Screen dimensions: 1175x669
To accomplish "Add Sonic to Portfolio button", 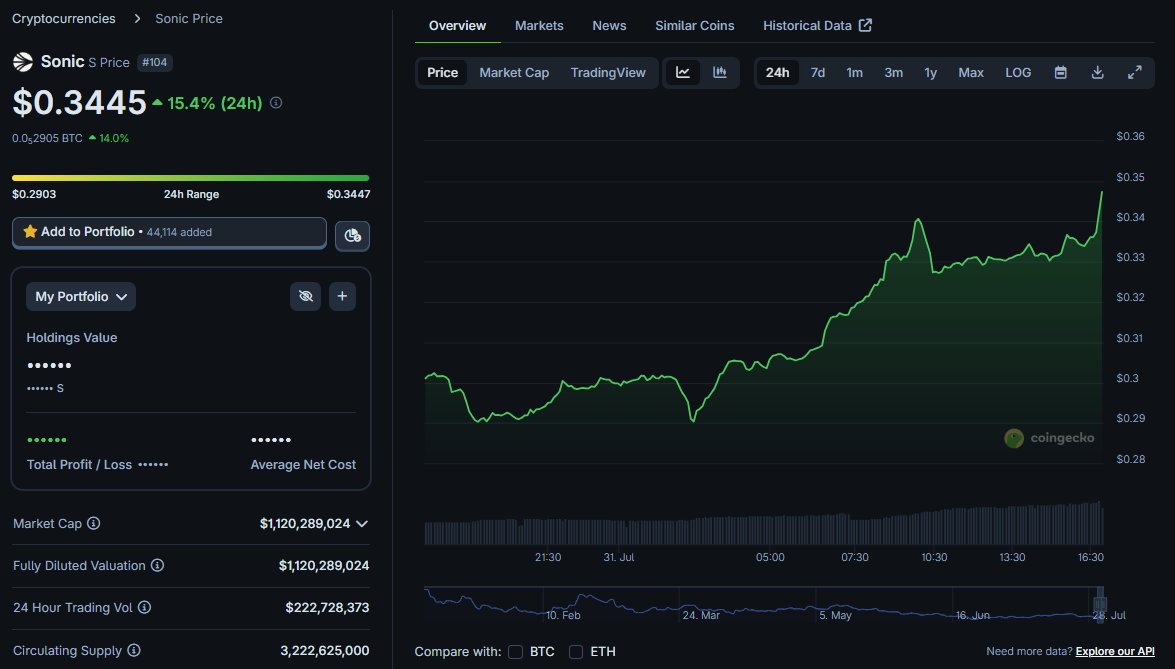I will [169, 232].
